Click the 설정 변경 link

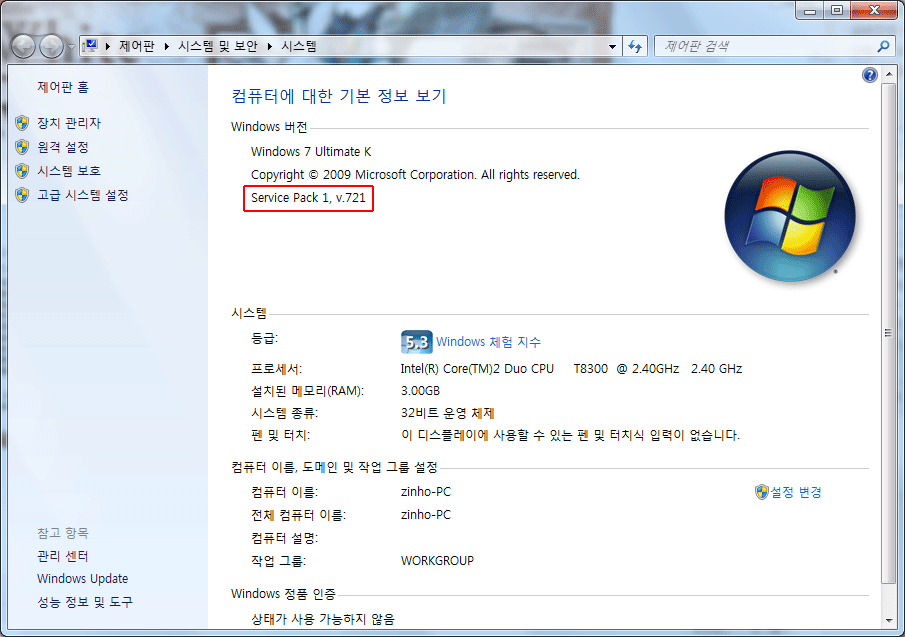click(x=795, y=492)
